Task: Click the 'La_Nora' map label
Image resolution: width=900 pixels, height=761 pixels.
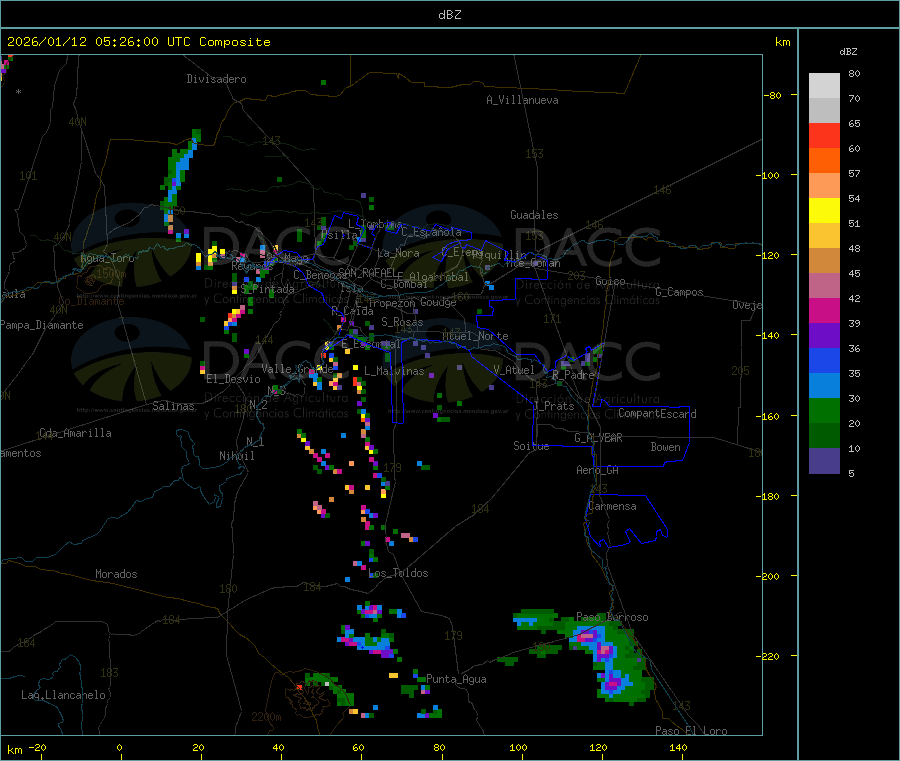Action: (398, 253)
